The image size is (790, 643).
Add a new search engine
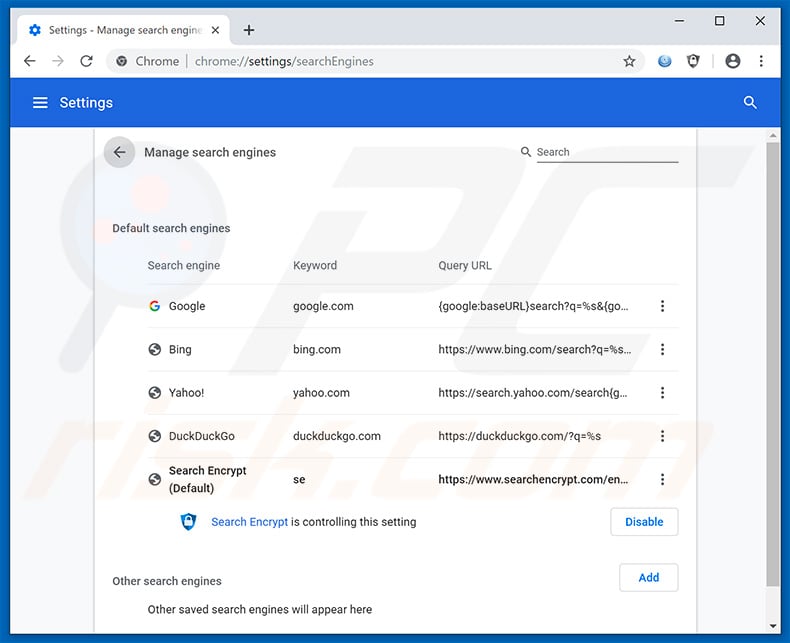[648, 577]
